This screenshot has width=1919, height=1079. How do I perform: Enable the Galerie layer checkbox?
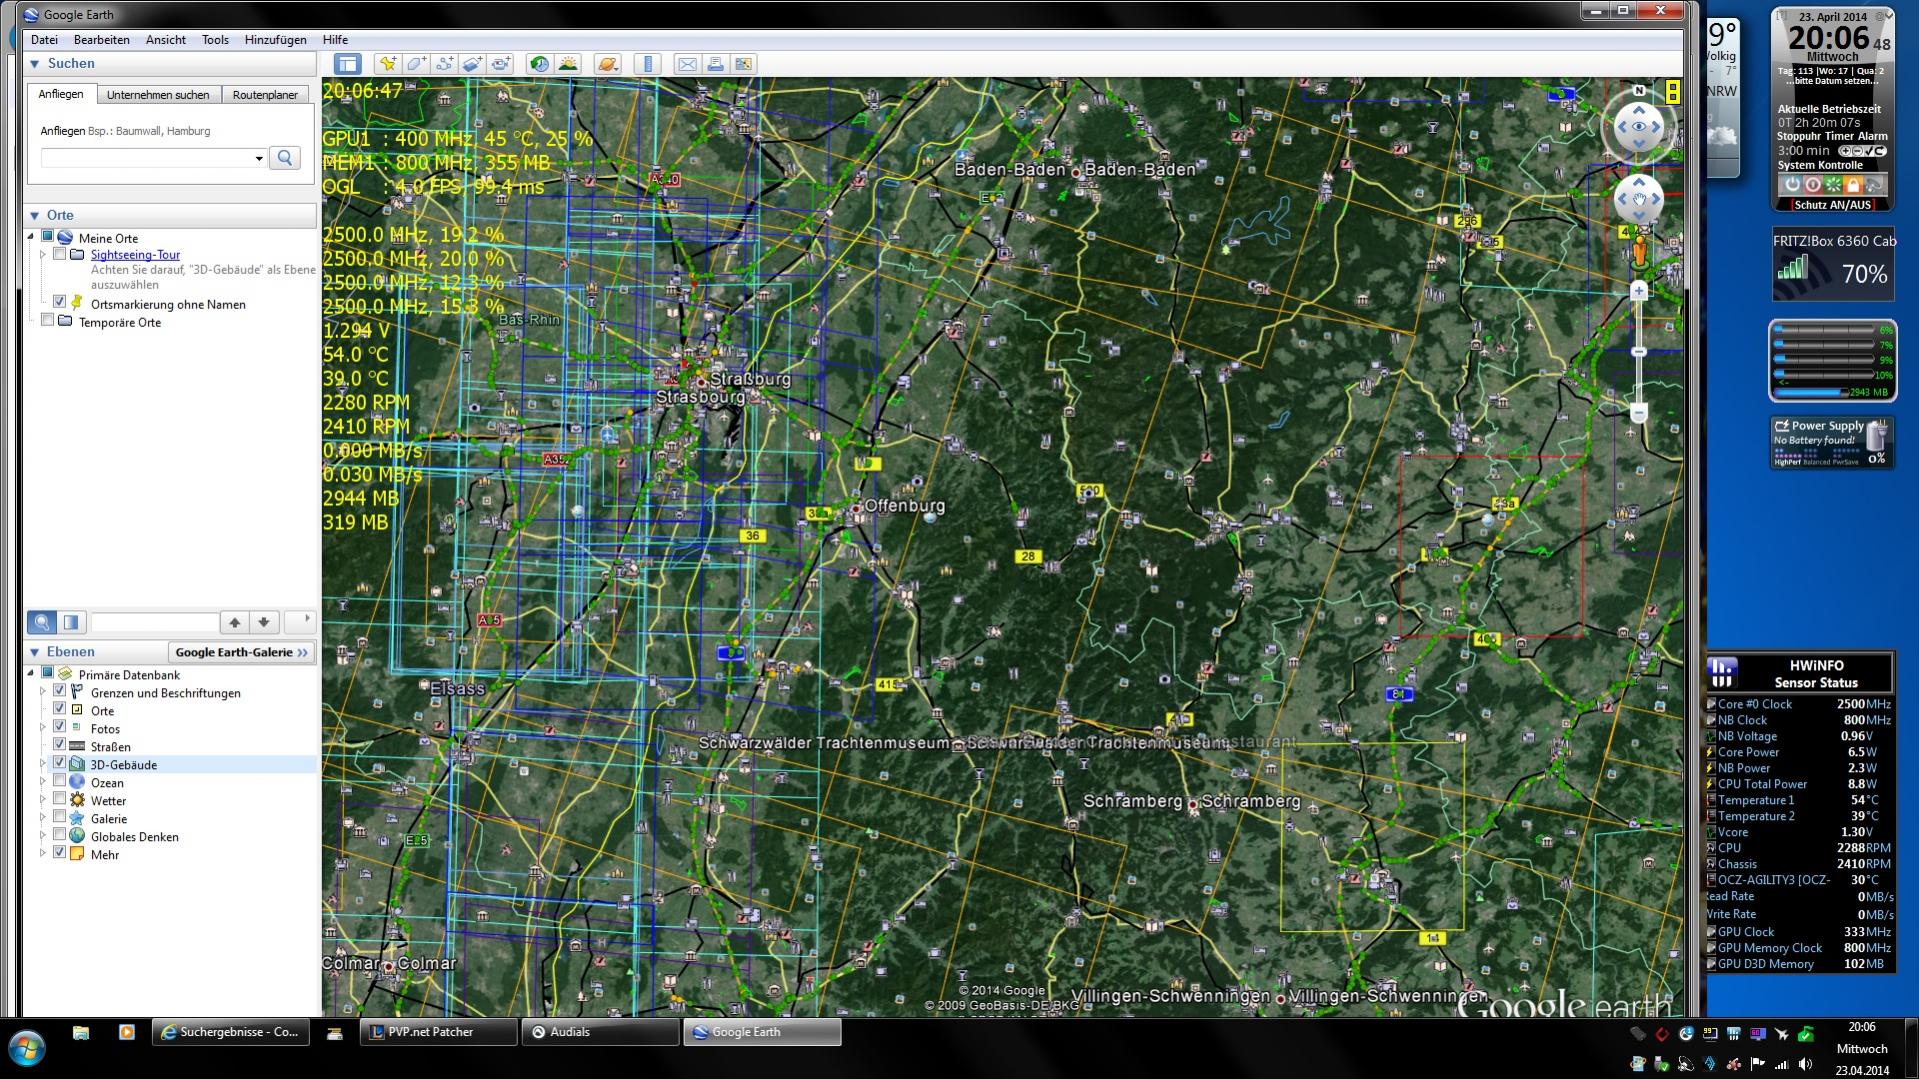point(59,818)
